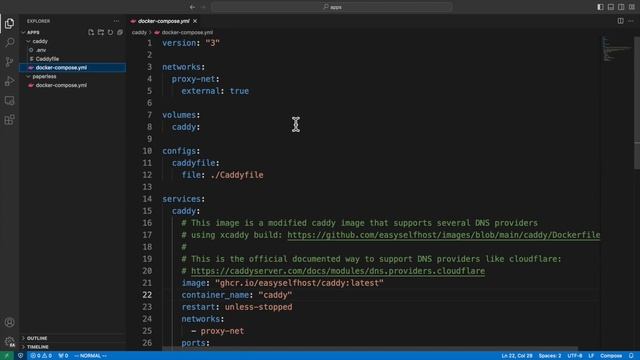
Task: Click './Caddyfile' value on line 12
Action: [x=237, y=175]
